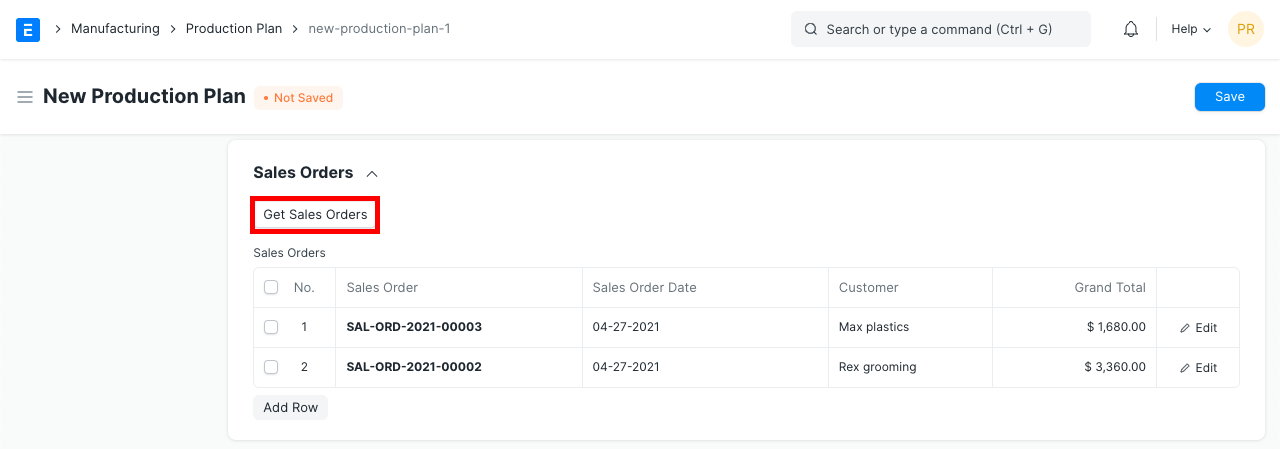This screenshot has width=1280, height=449.
Task: Open the Help dropdown menu
Action: point(1191,29)
